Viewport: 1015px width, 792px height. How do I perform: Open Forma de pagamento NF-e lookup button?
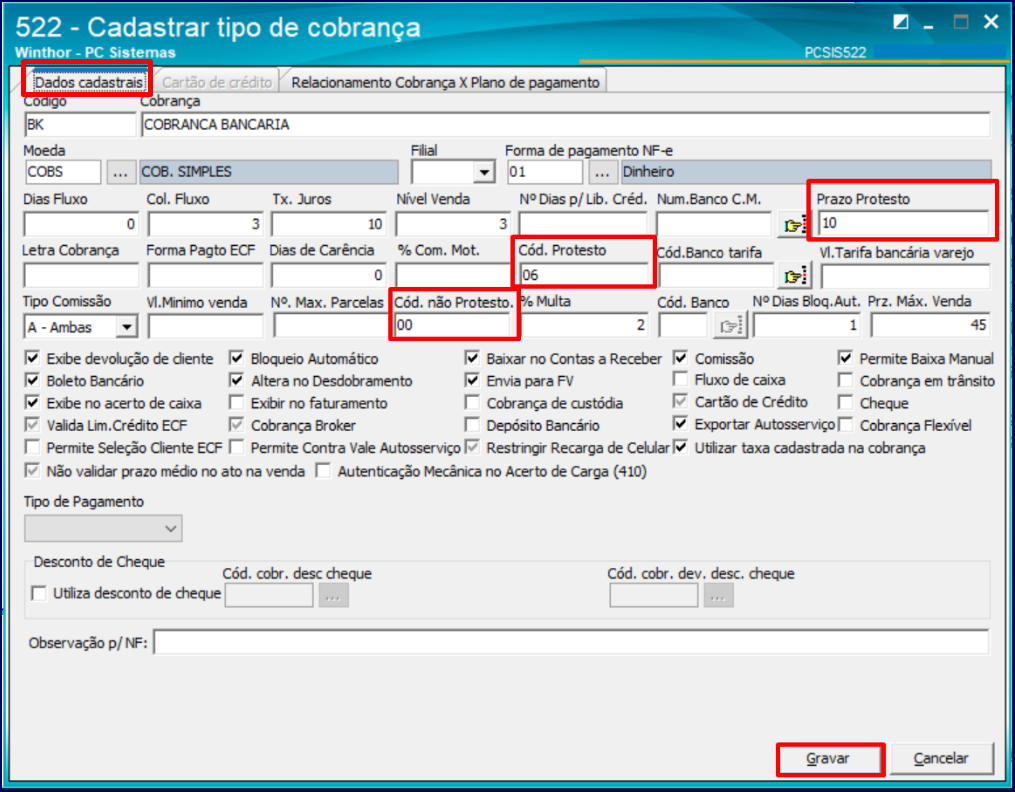pyautogui.click(x=602, y=172)
